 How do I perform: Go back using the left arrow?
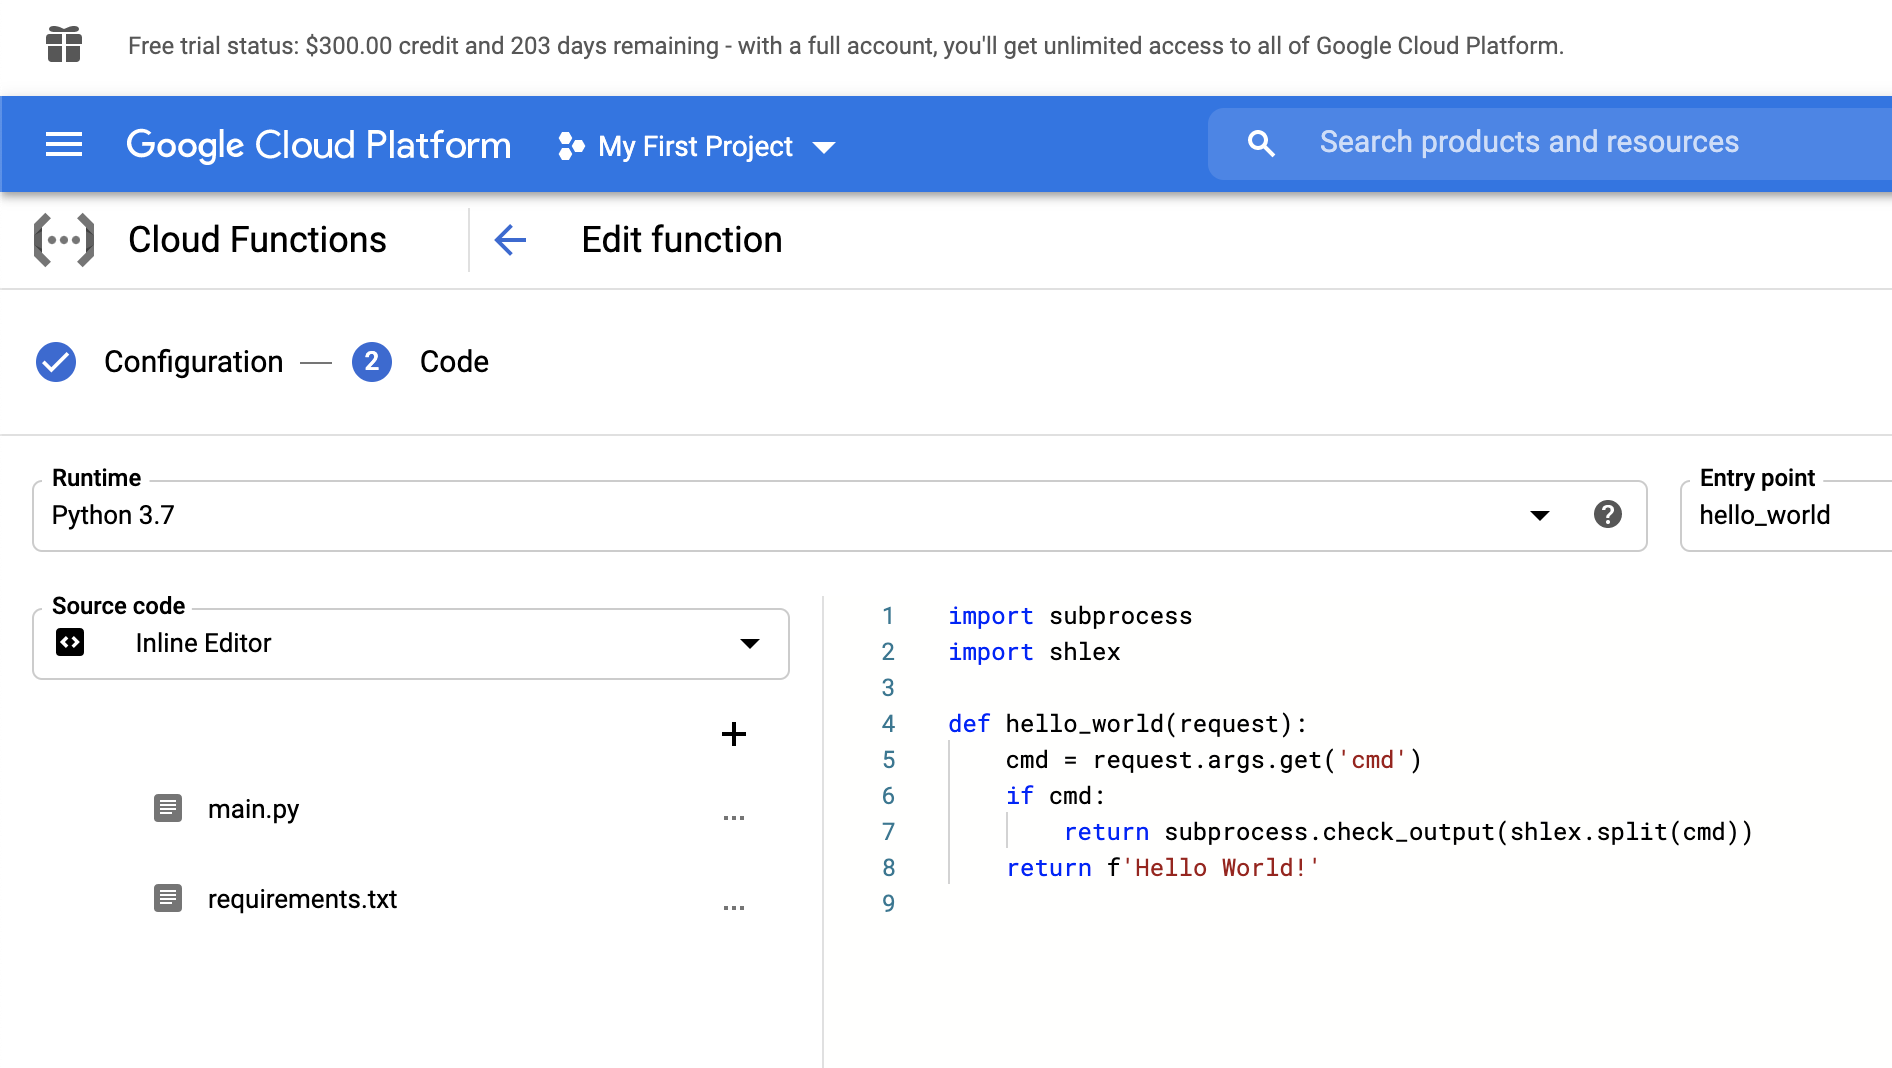coord(510,240)
